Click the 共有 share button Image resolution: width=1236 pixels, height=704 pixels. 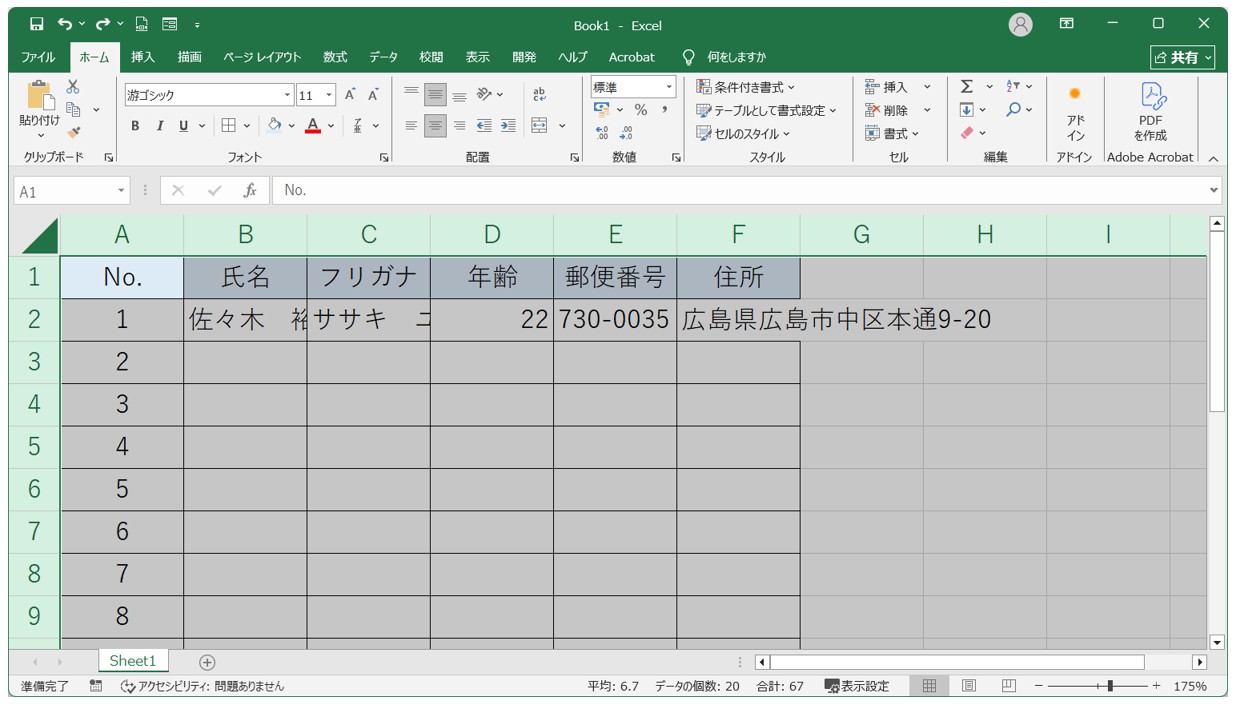[x=1183, y=57]
